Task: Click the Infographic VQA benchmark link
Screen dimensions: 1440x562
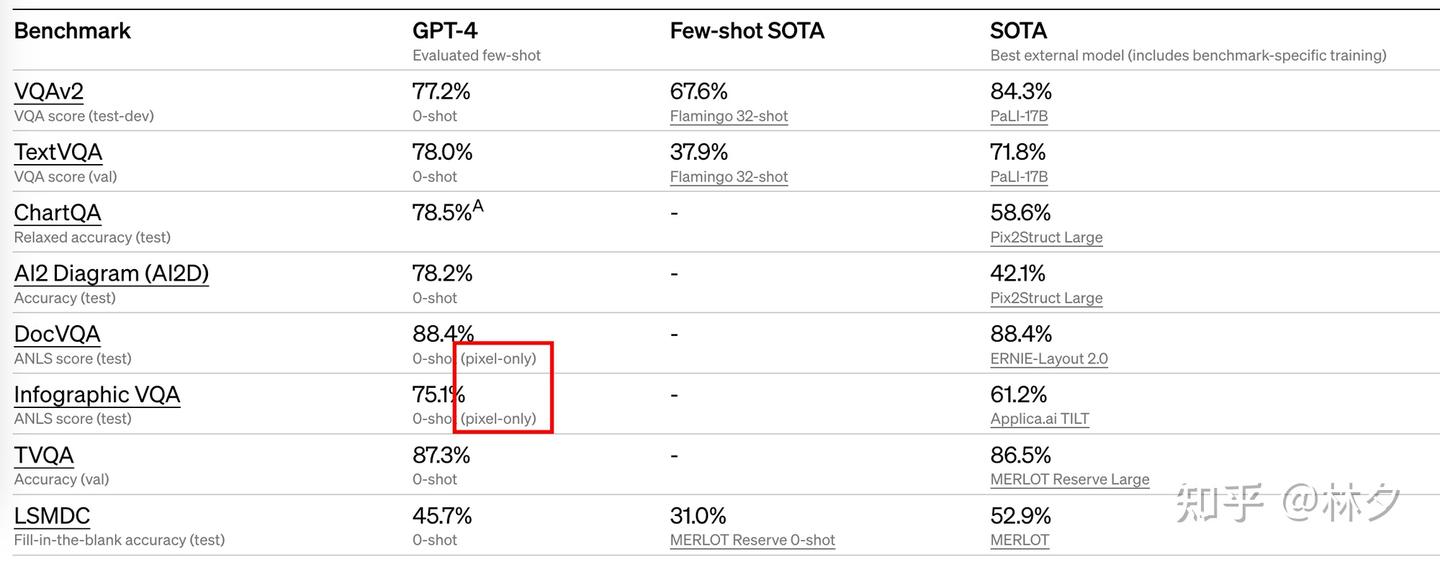Action: coord(97,395)
